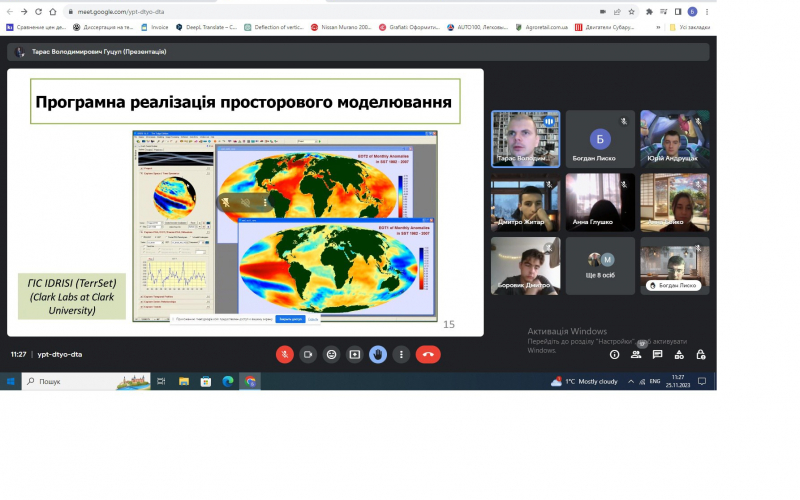Select Дмитро Житар's video tile
Screen dimensions: 800x500
point(526,203)
